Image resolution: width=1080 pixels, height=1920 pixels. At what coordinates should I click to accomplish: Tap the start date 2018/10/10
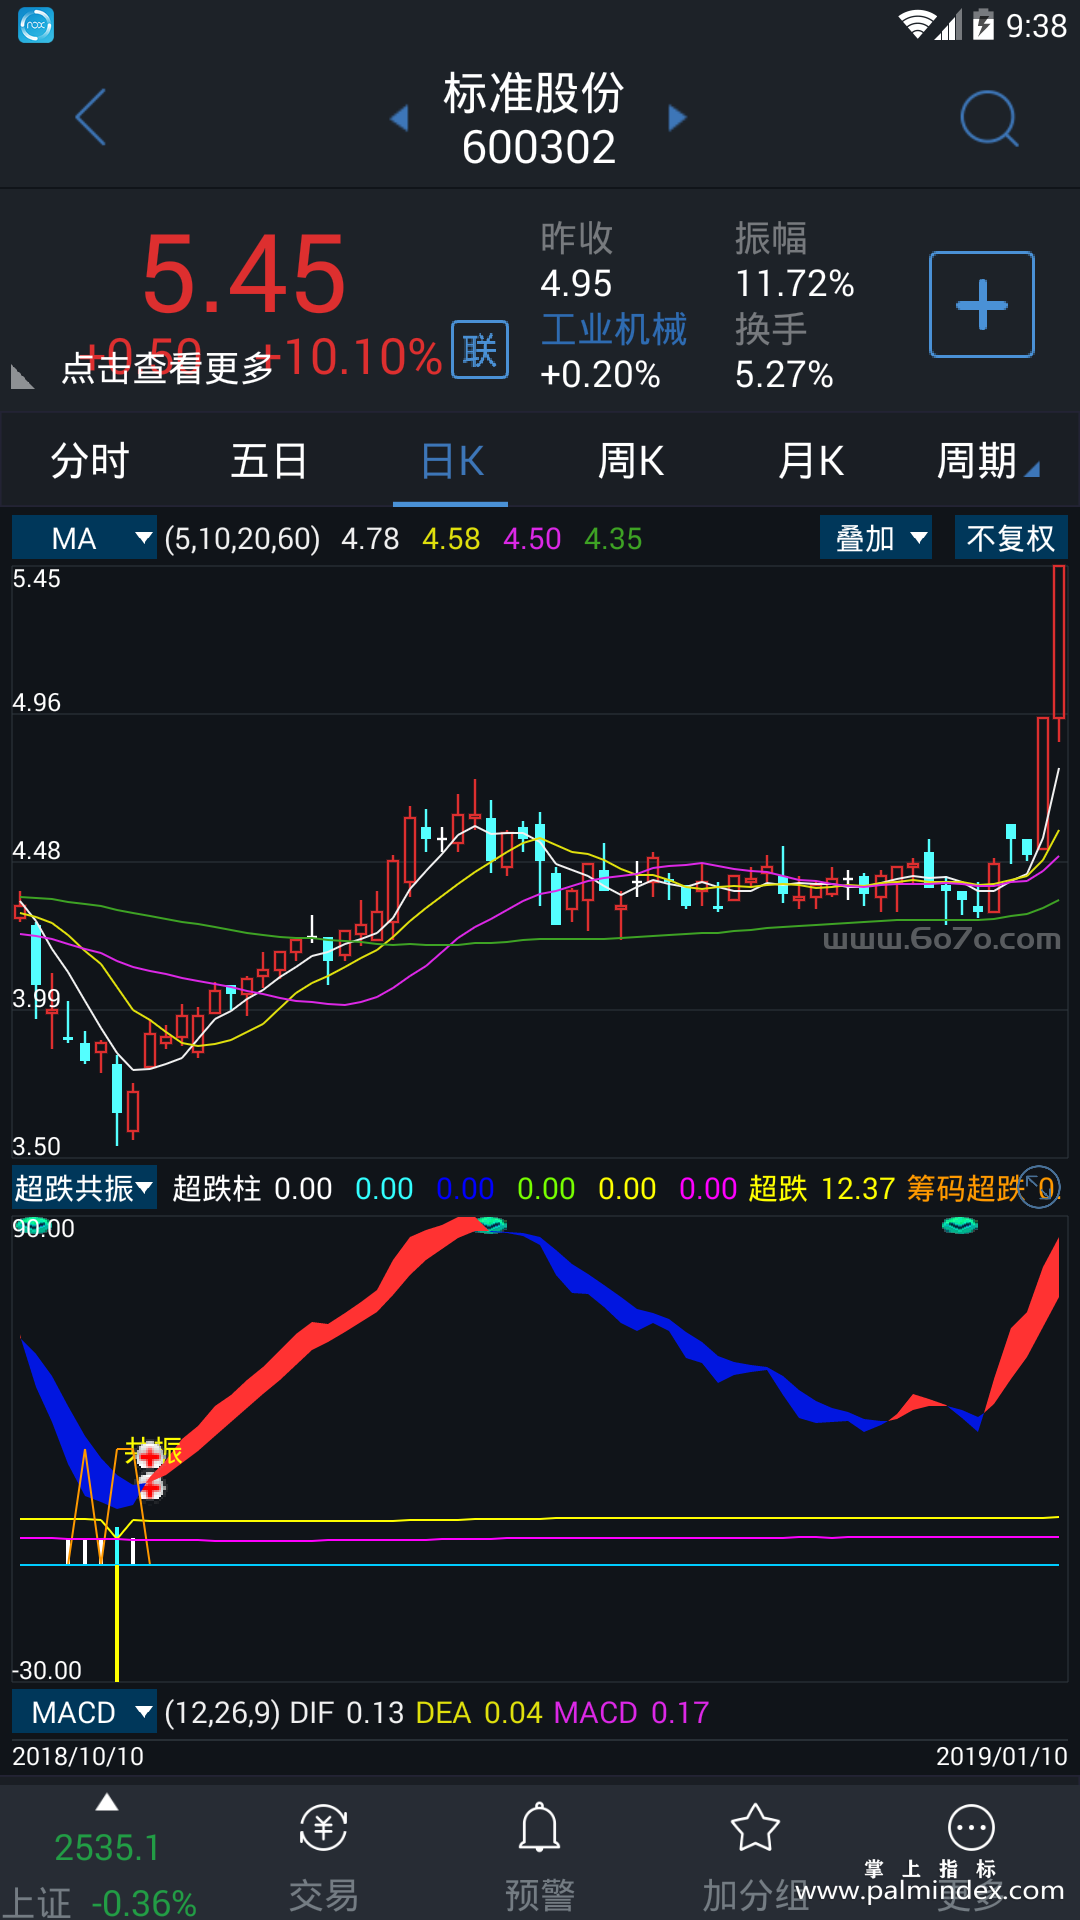[x=78, y=1756]
